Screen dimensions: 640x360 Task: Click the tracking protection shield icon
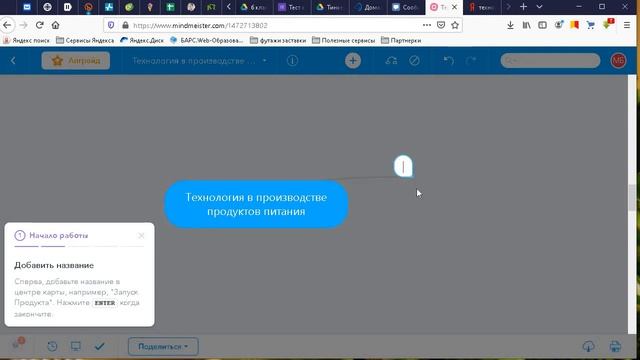(111, 25)
